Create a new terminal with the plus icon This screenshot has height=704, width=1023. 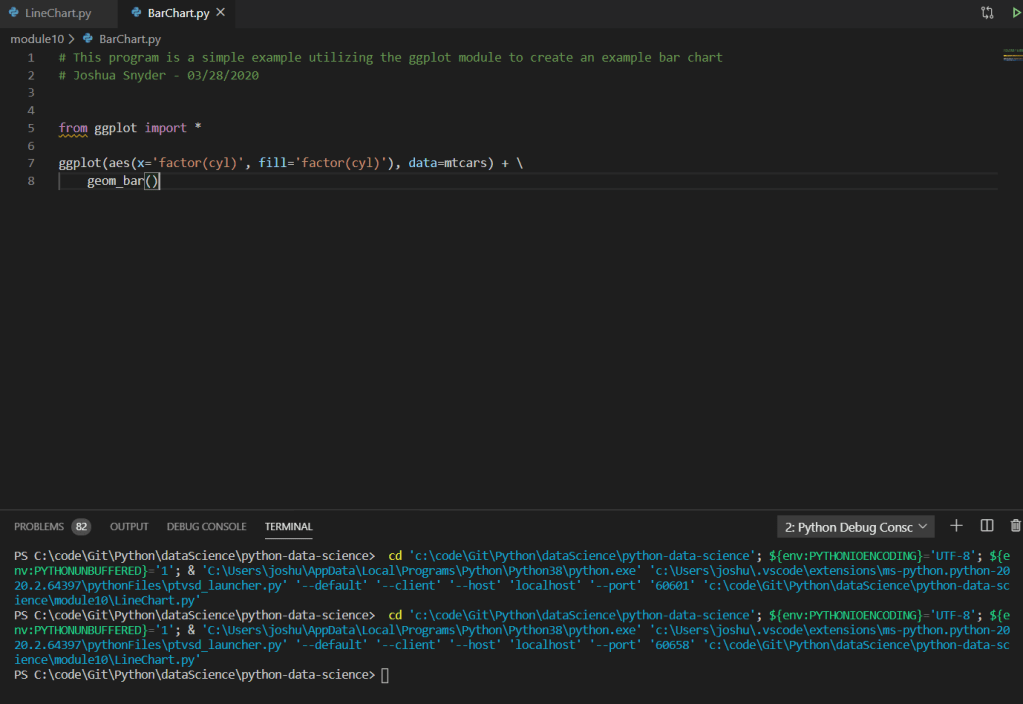coord(956,526)
